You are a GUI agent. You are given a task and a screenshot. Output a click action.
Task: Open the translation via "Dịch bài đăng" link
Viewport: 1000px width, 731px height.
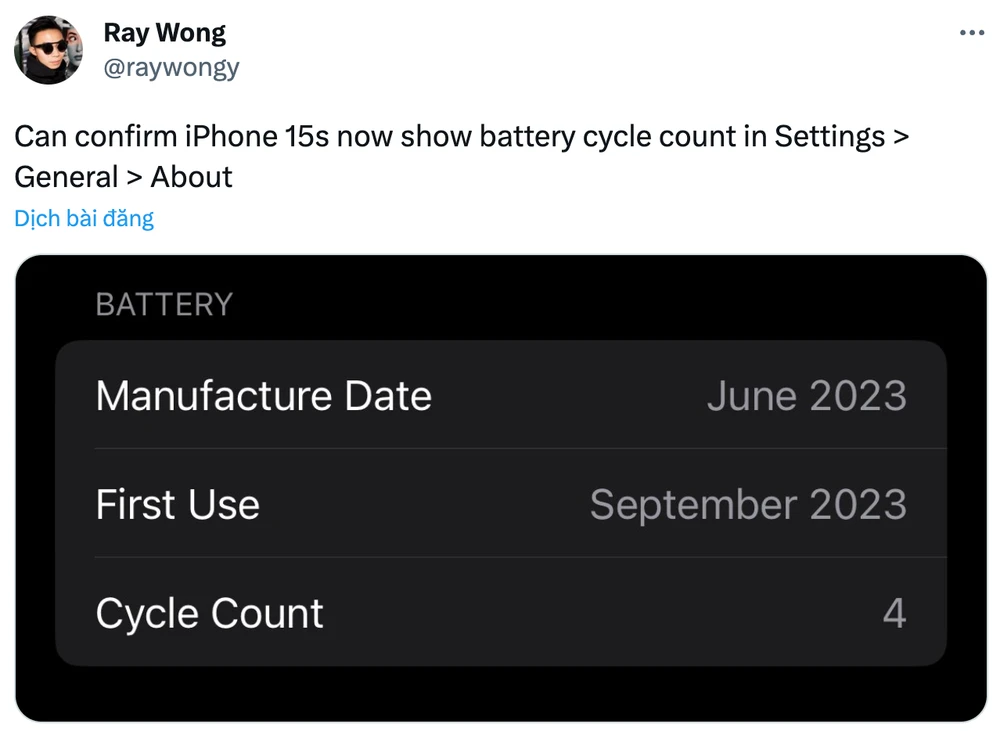[83, 217]
